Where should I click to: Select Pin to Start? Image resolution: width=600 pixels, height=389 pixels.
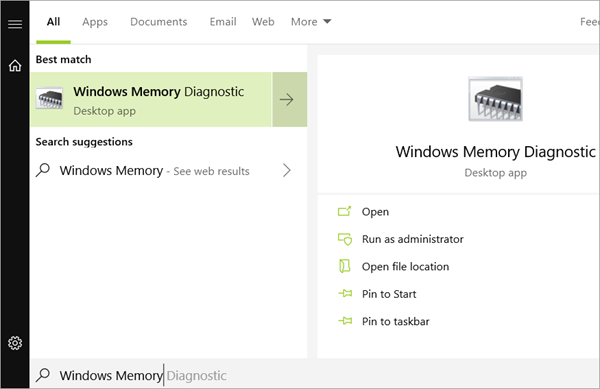(389, 294)
